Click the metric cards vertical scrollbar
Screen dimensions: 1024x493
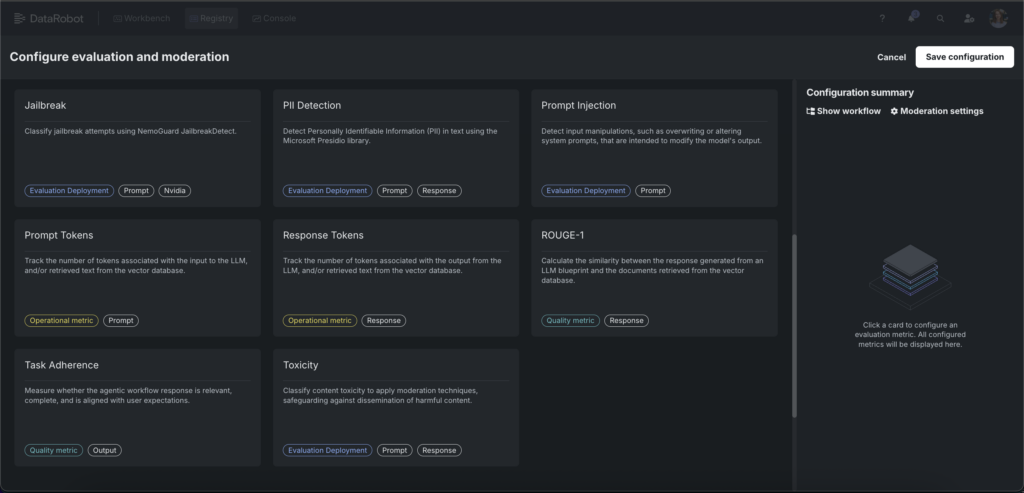[794, 325]
